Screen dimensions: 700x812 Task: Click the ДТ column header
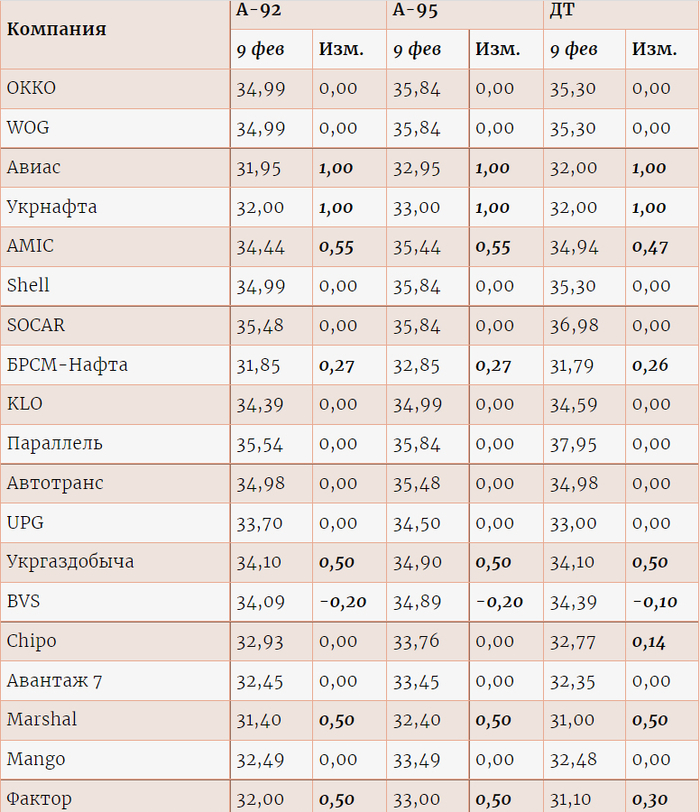562,10
